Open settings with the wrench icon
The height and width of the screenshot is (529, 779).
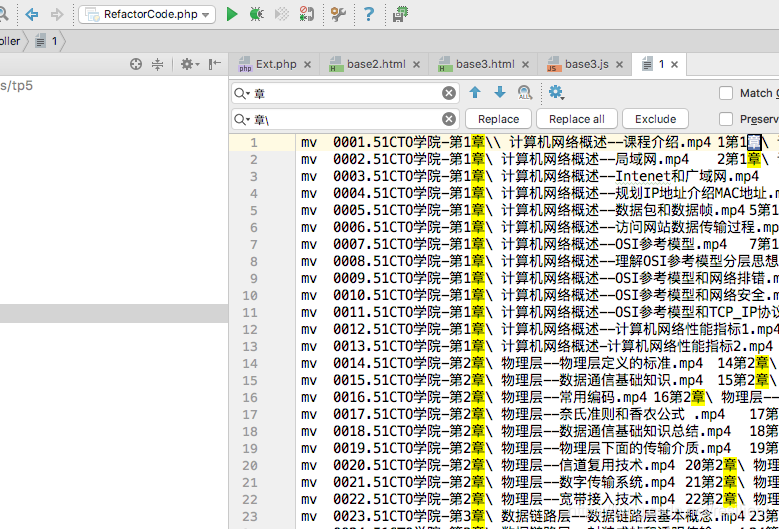point(338,14)
